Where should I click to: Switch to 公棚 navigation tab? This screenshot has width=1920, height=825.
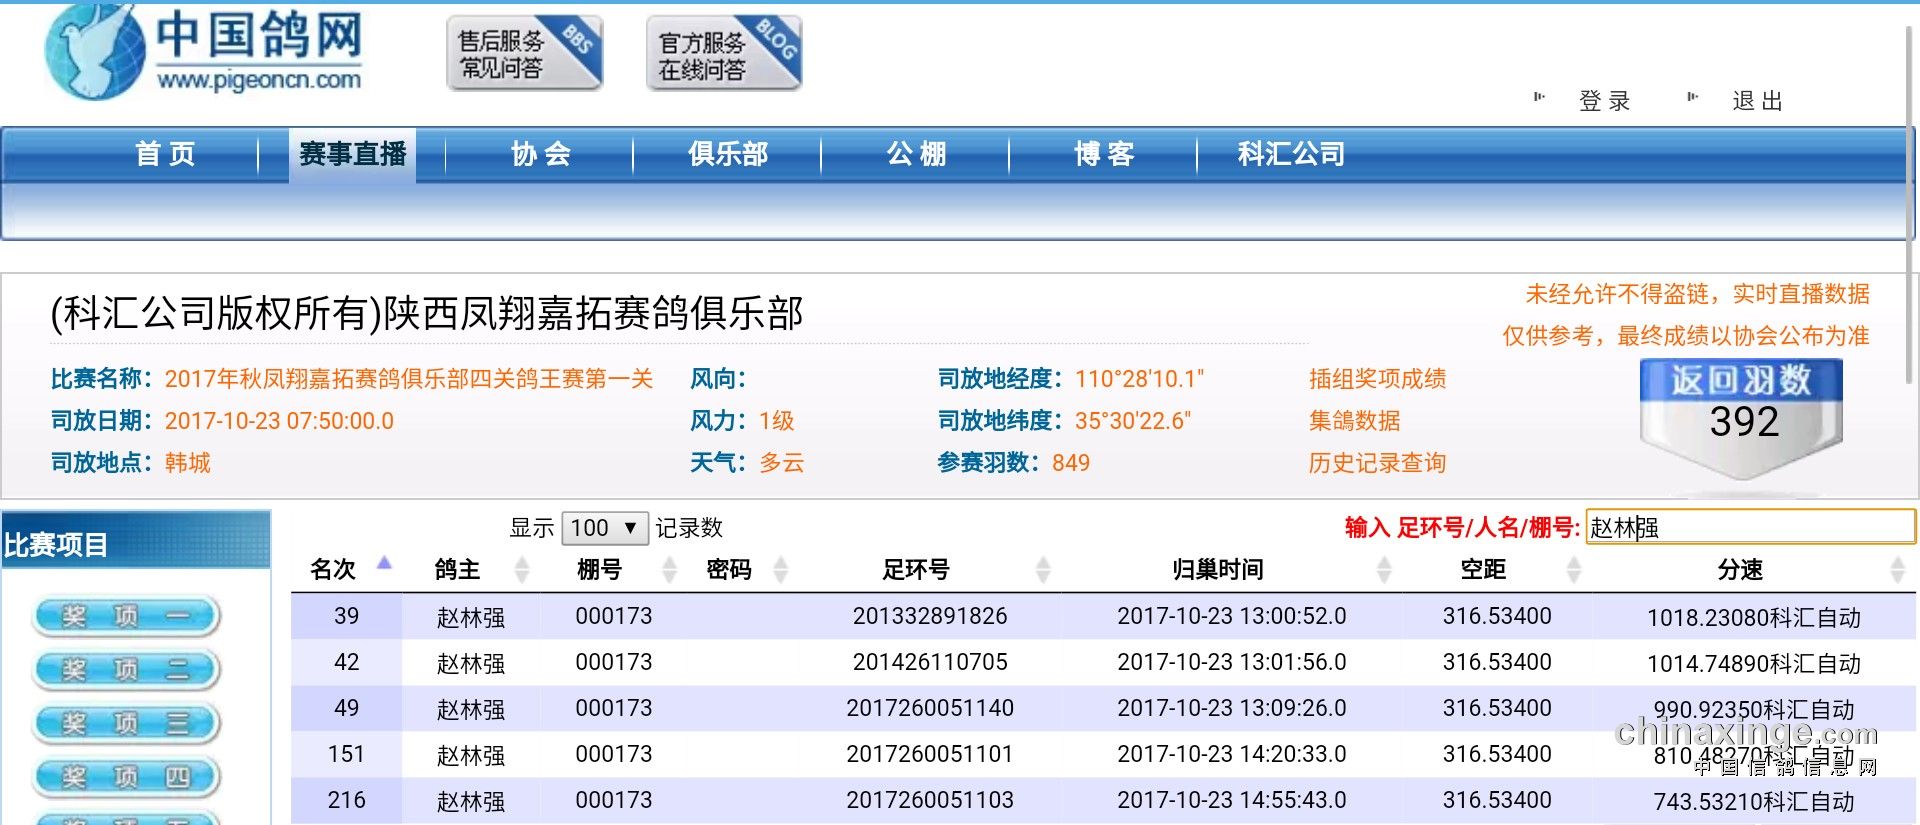tap(916, 154)
